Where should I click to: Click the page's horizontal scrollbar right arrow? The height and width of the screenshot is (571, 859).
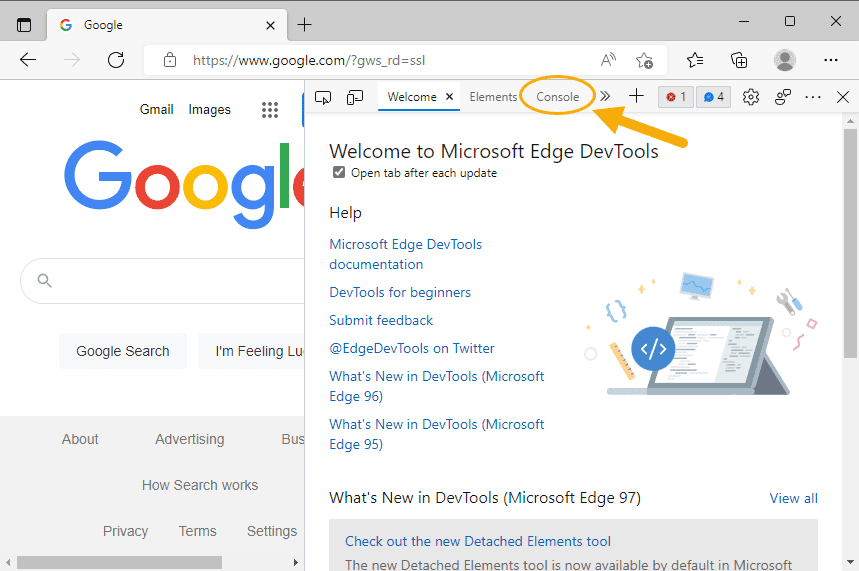coord(296,563)
